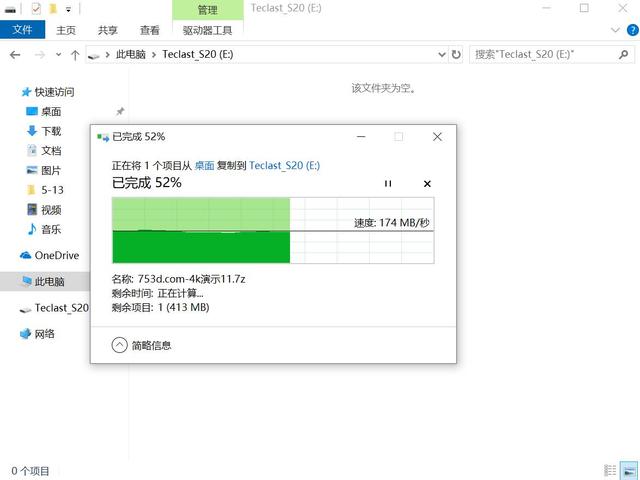Collapse details with 简略信息 arrow
The image size is (640, 480).
click(x=119, y=345)
